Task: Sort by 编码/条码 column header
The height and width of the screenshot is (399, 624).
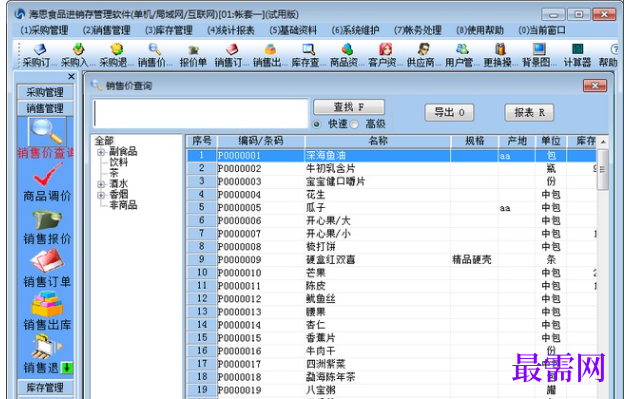Action: coord(261,141)
